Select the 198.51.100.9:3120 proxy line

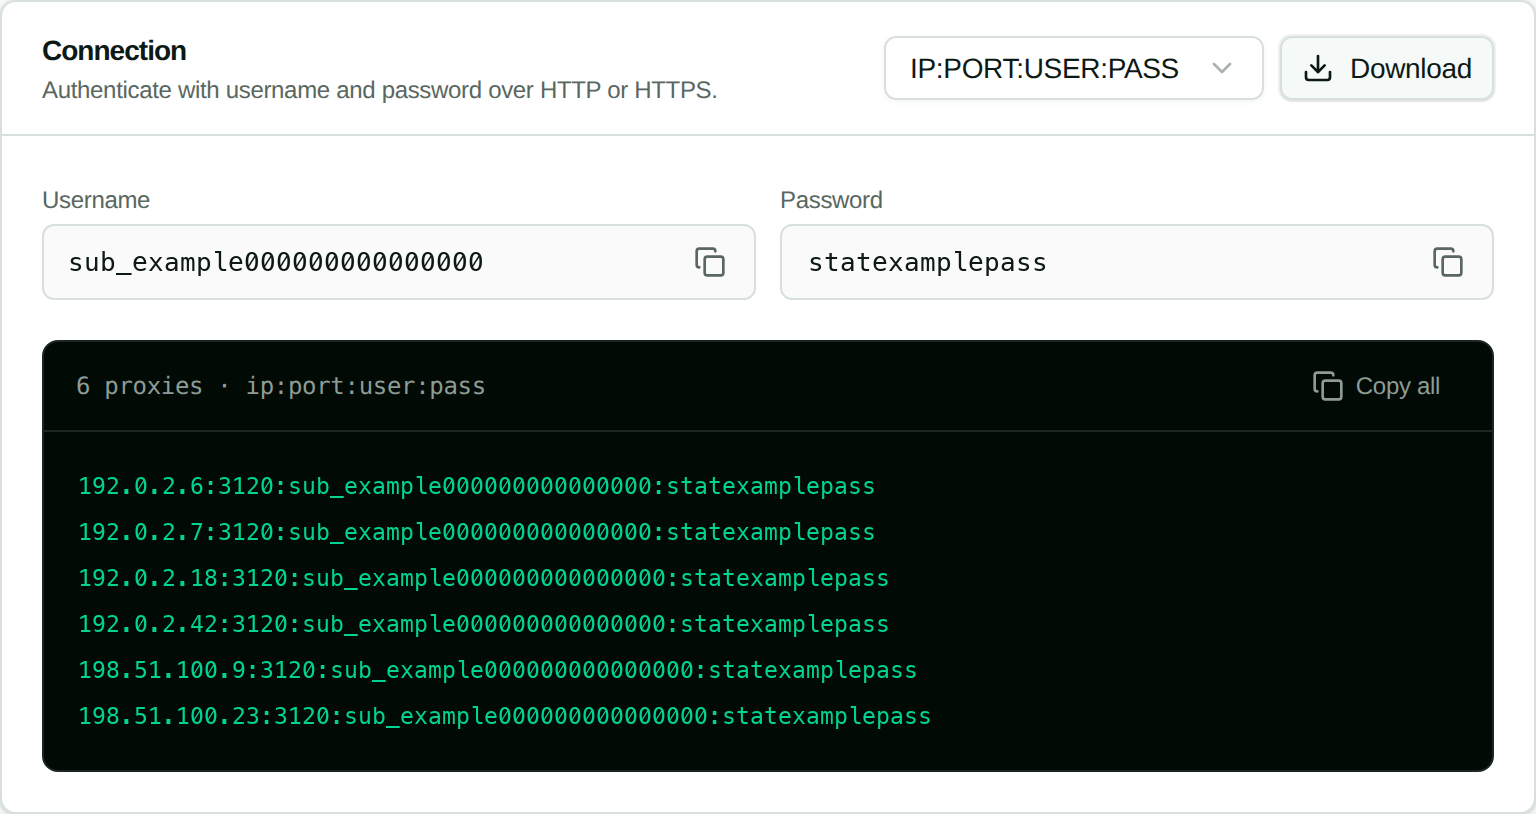(498, 670)
